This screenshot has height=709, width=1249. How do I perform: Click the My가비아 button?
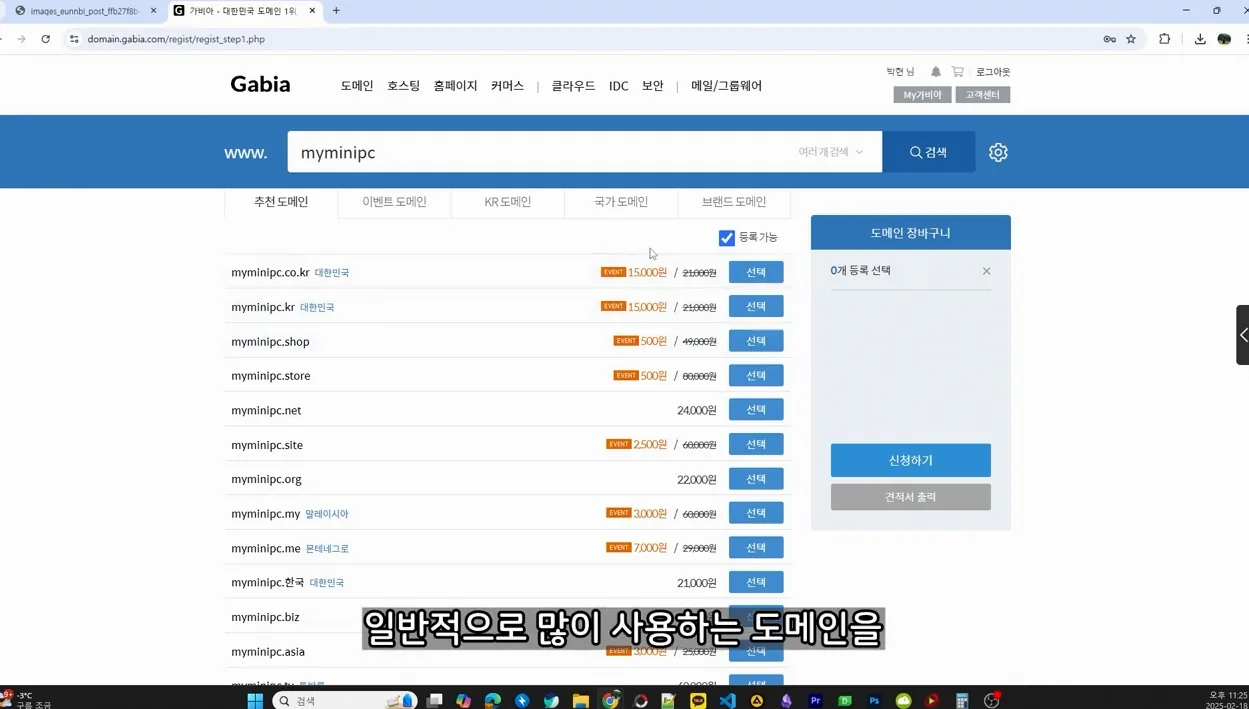[x=922, y=95]
